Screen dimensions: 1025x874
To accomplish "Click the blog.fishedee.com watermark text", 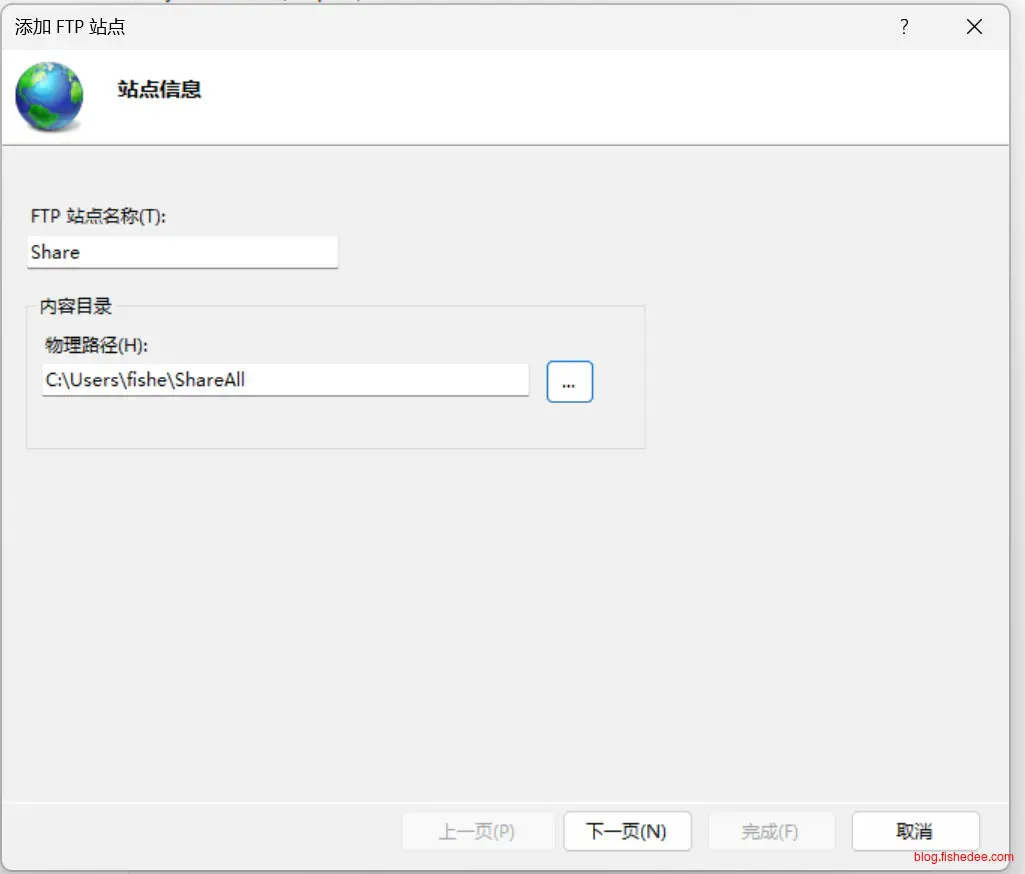I will pyautogui.click(x=963, y=857).
